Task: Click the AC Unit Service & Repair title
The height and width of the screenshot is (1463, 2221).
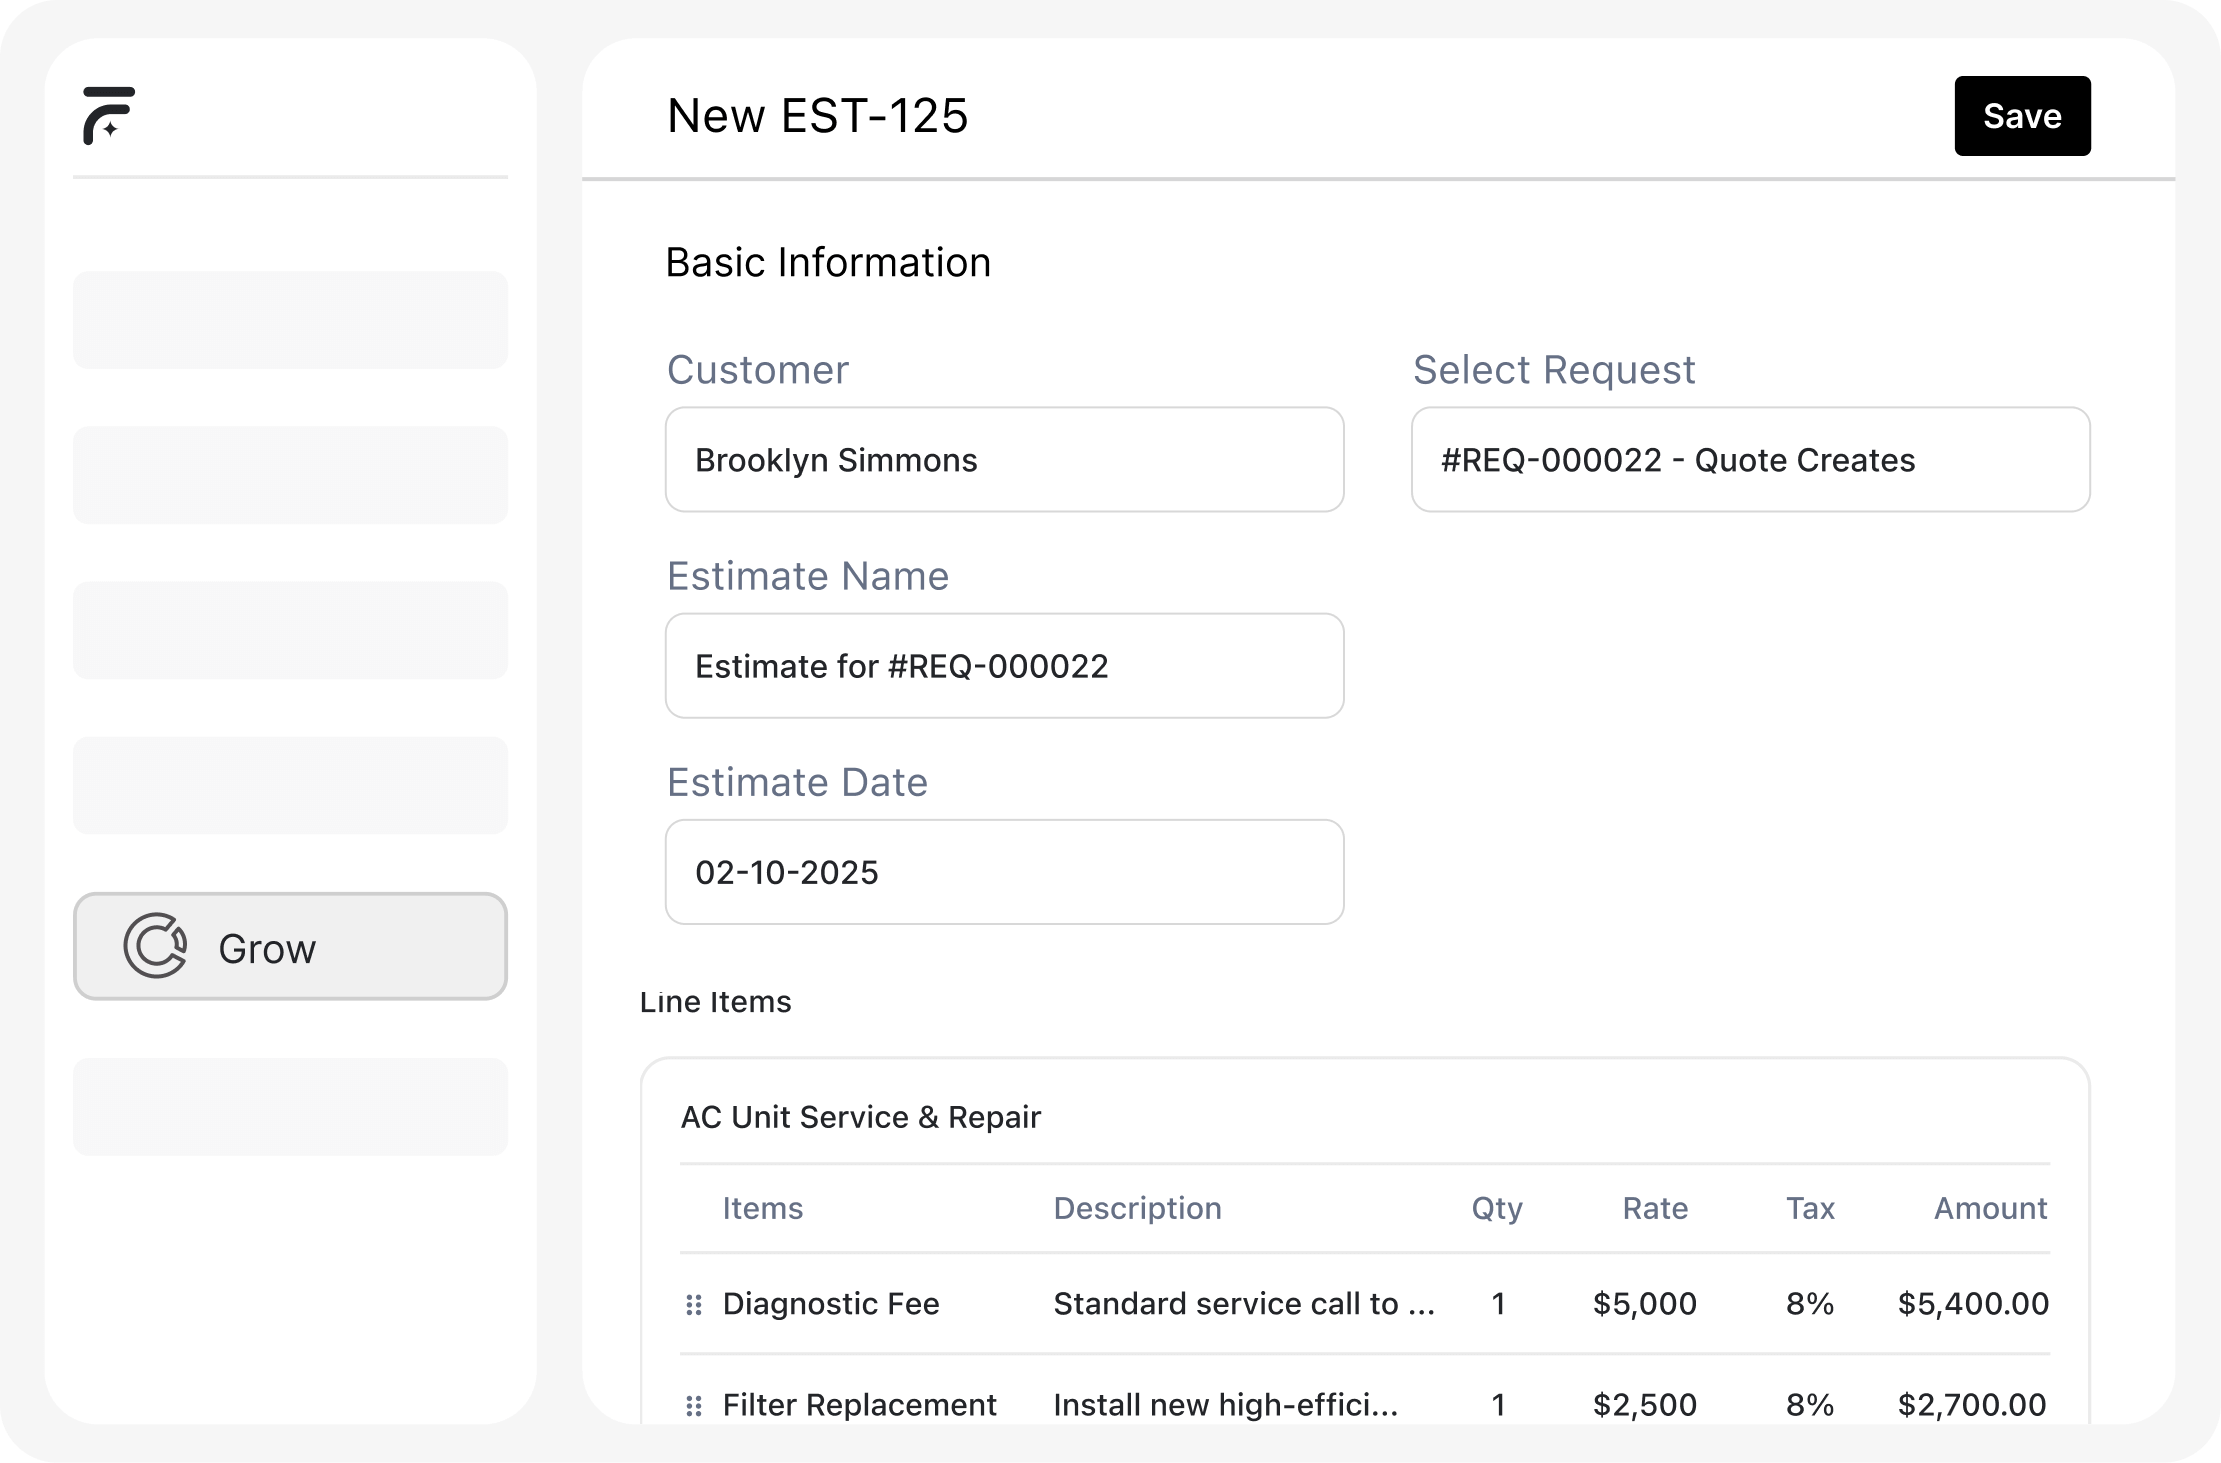Action: tap(860, 1117)
